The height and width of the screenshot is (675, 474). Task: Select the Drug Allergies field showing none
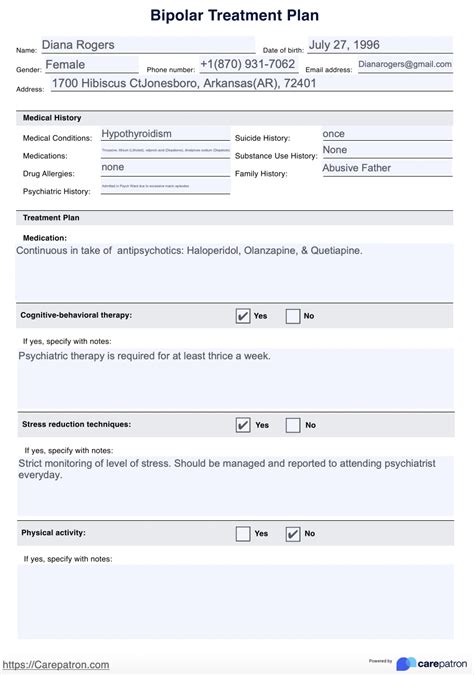click(165, 167)
